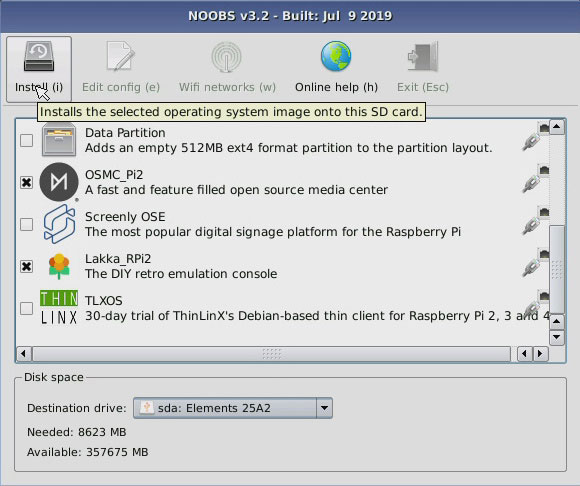This screenshot has height=486, width=580.
Task: Click the Data Partition drawer icon
Action: (x=59, y=140)
